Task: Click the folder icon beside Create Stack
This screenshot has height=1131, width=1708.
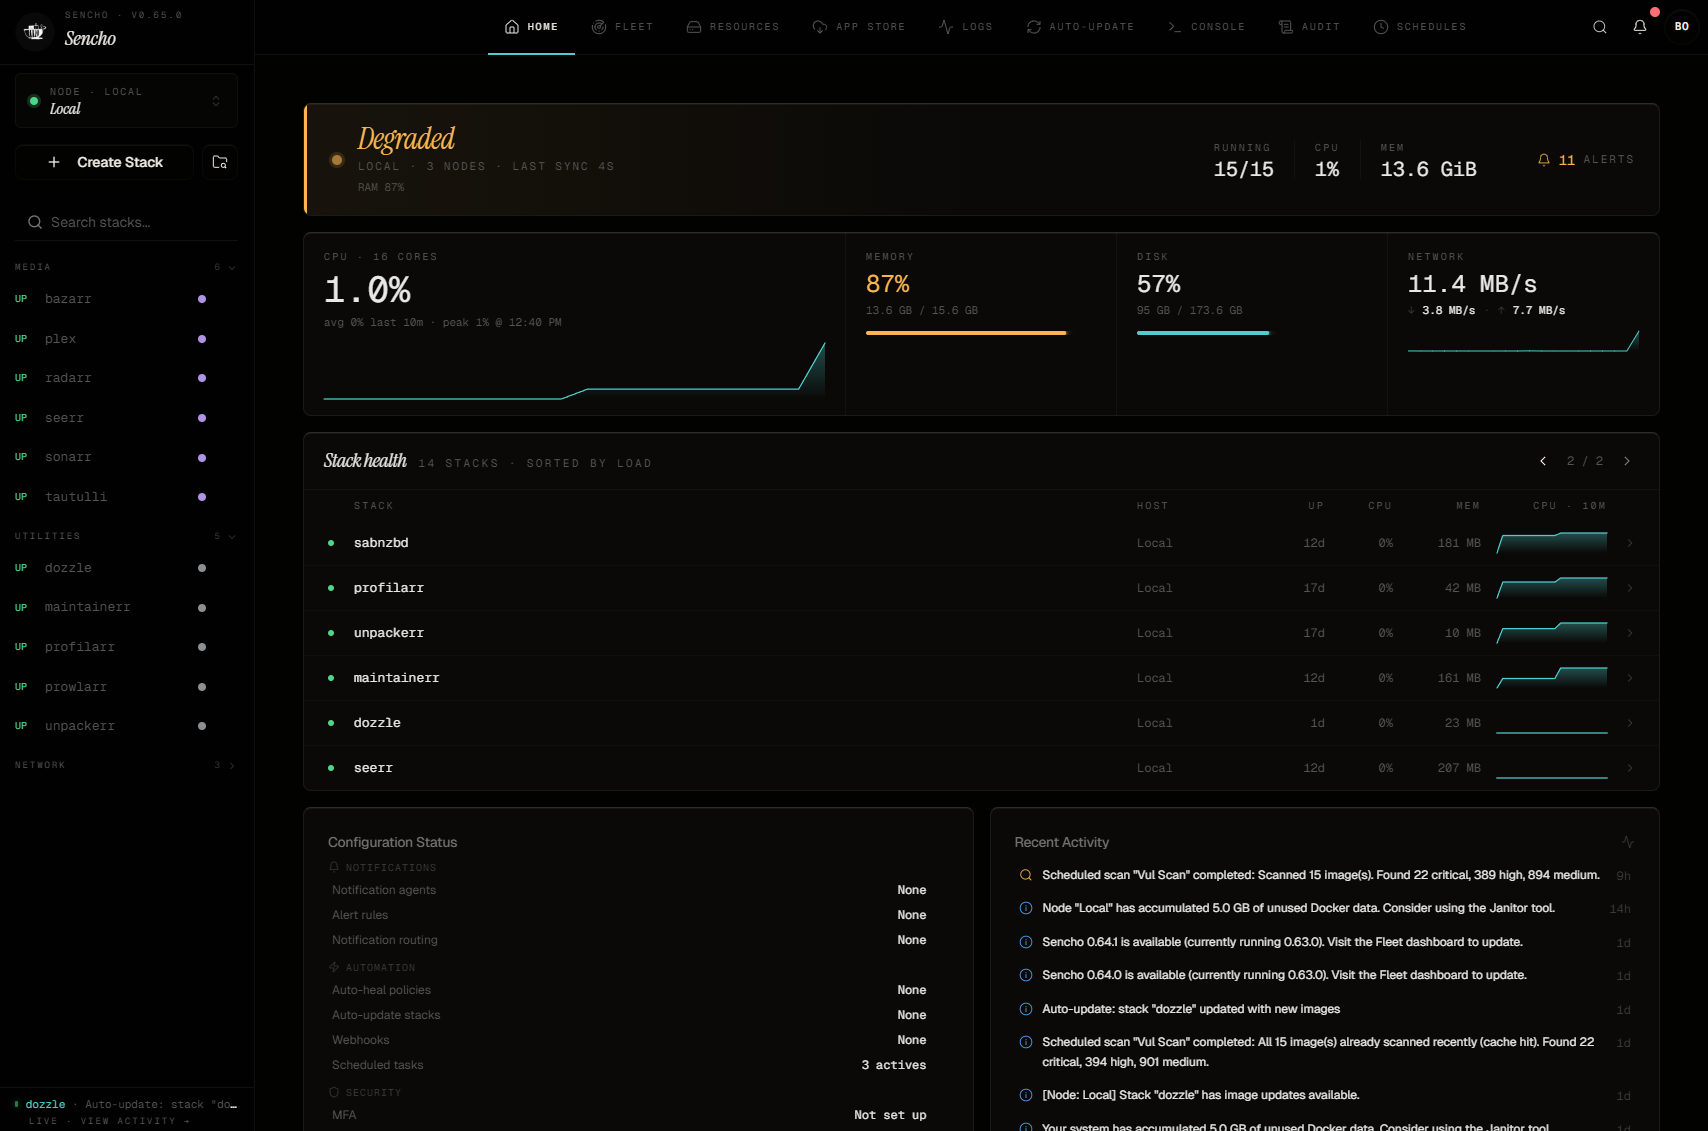Action: (x=220, y=162)
